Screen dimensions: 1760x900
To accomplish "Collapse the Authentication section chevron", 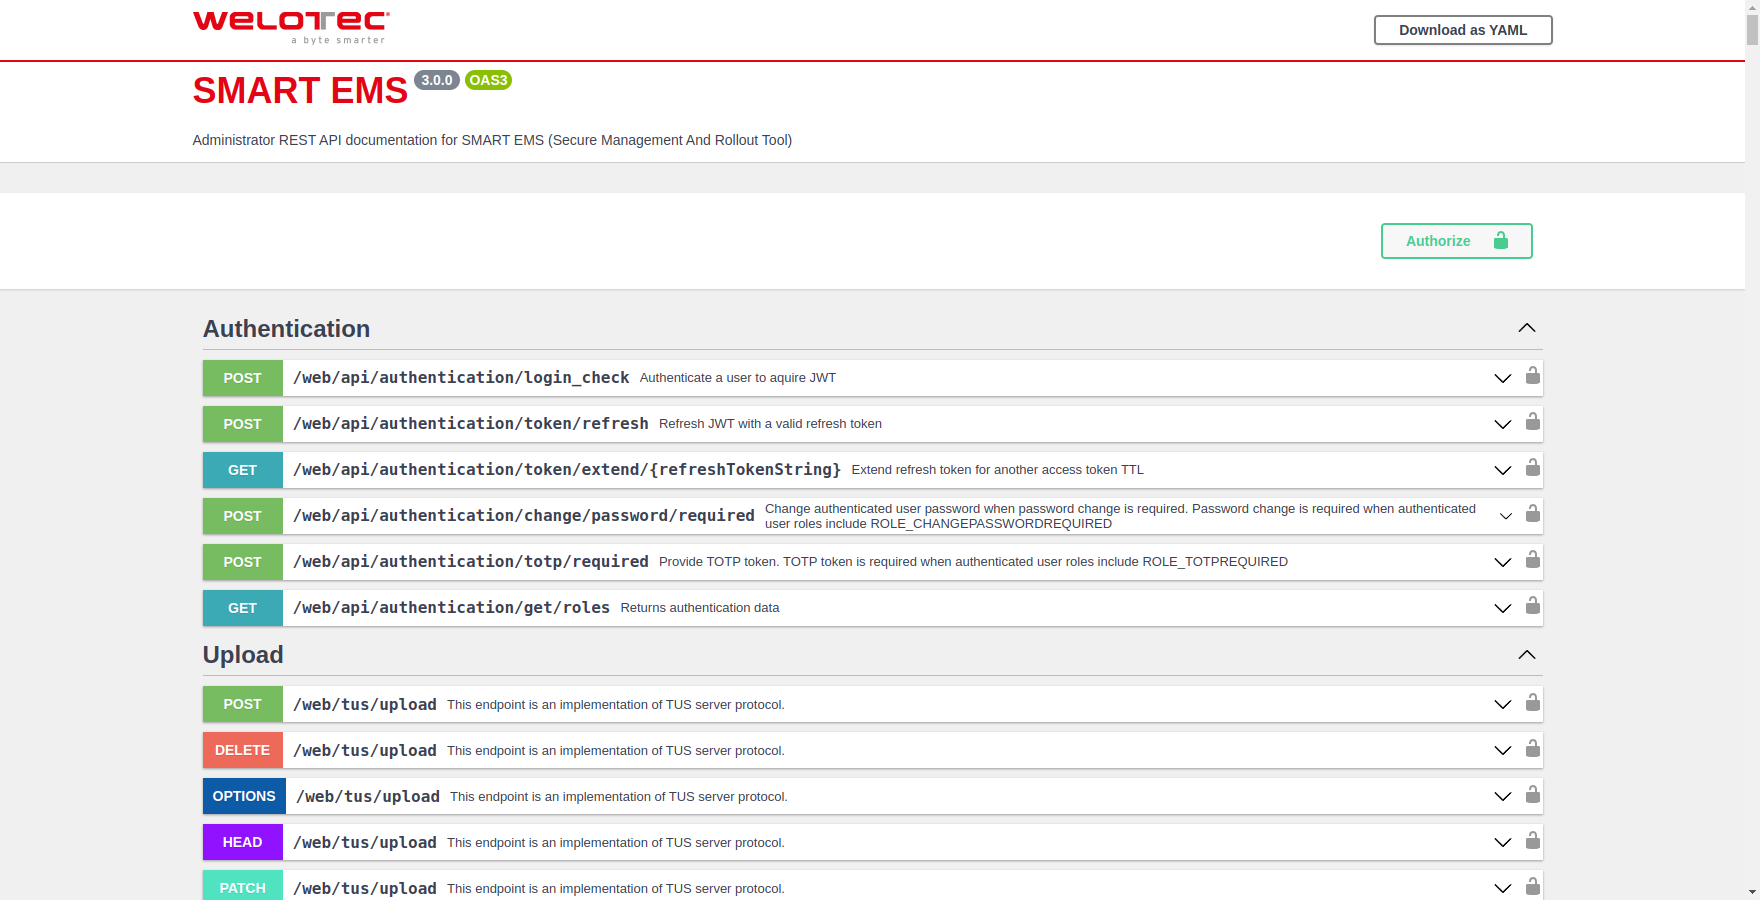I will pos(1526,328).
